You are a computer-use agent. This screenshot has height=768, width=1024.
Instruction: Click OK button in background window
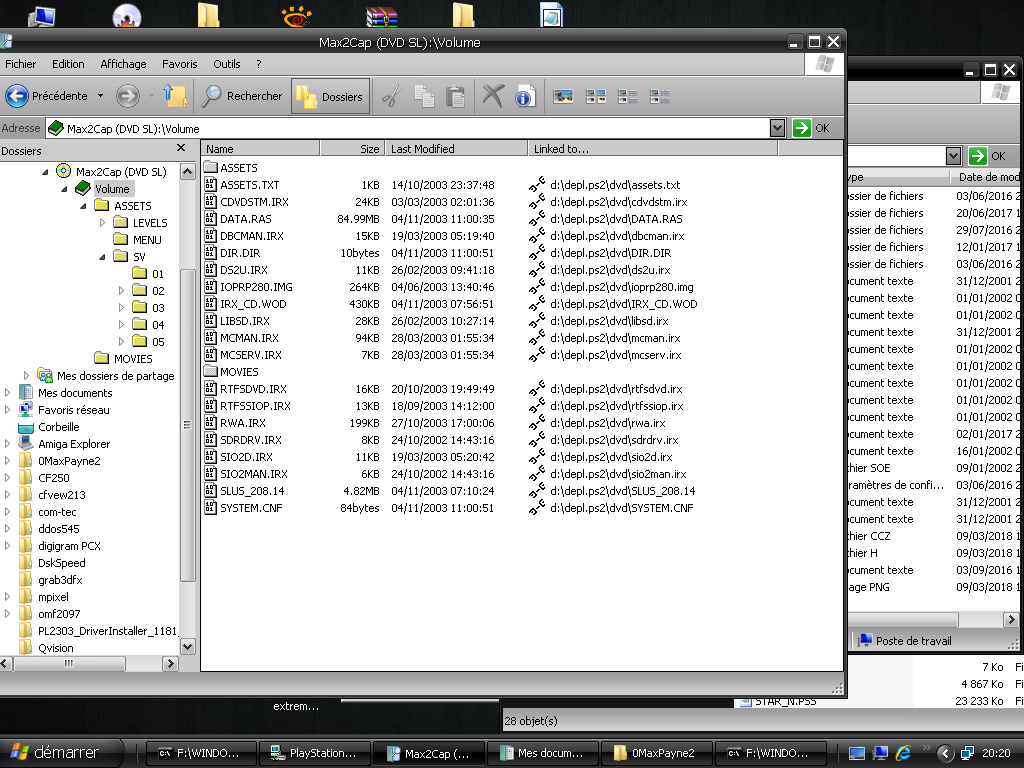(987, 155)
